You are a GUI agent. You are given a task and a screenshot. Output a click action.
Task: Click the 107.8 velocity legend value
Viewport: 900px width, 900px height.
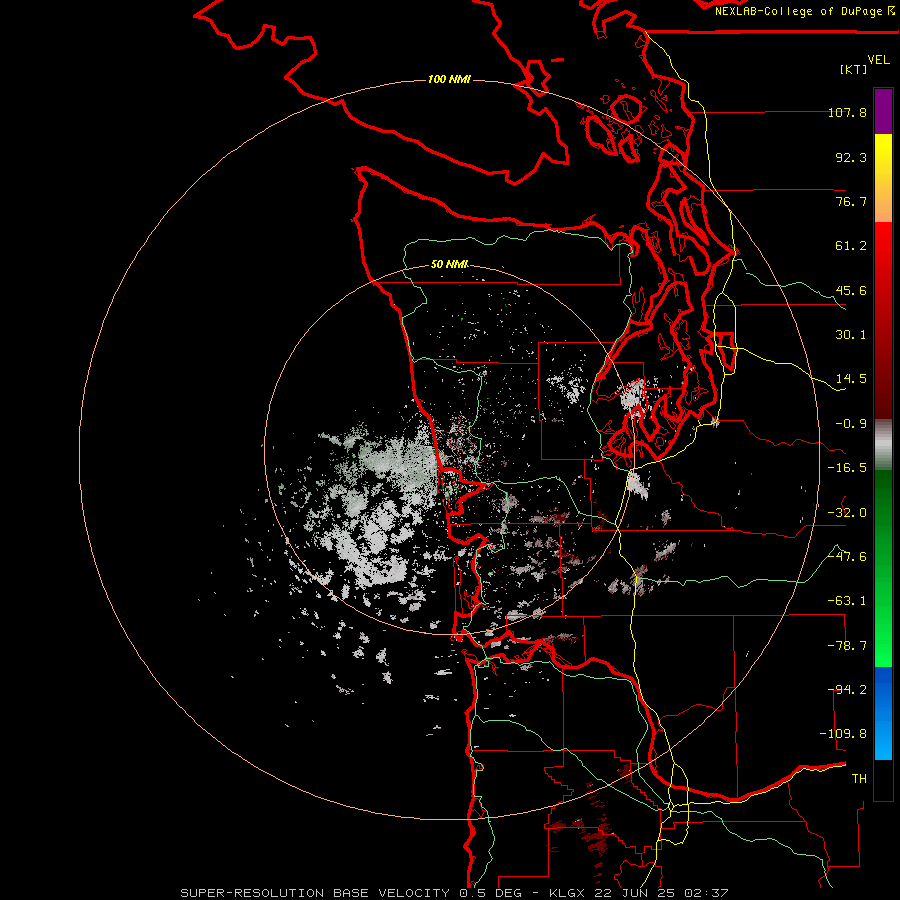coord(847,112)
